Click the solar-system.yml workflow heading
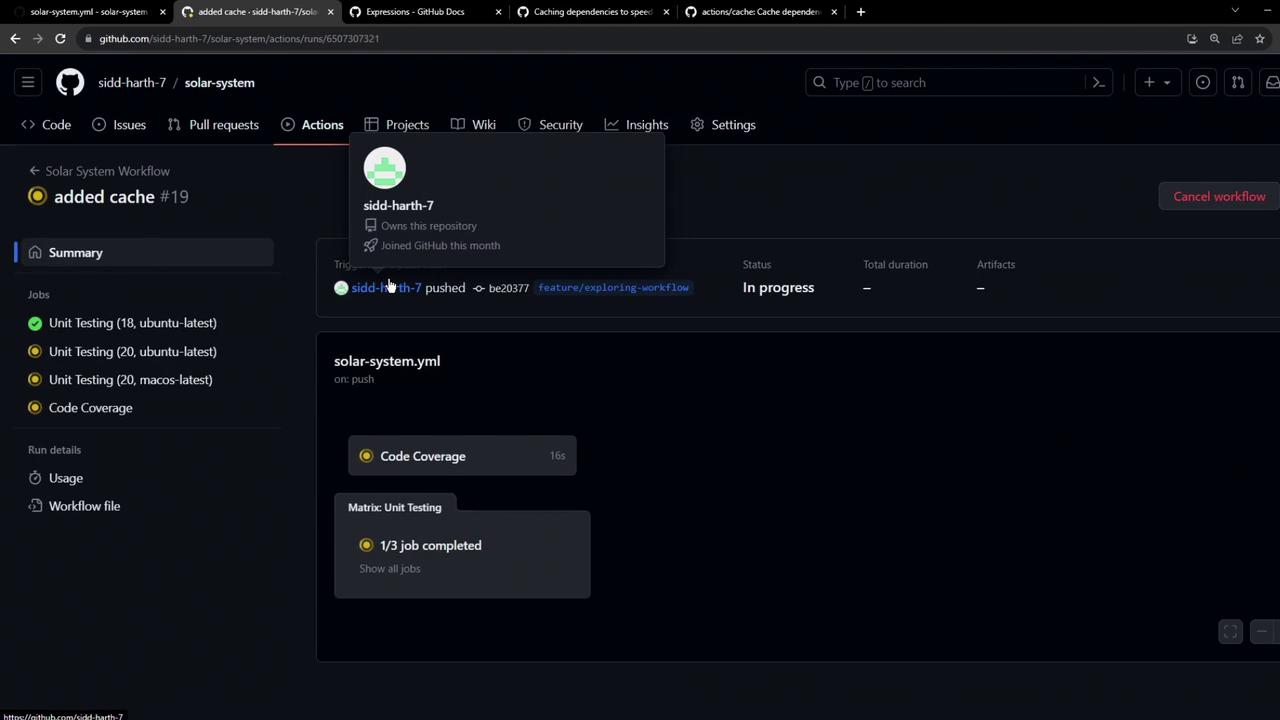 pyautogui.click(x=387, y=361)
